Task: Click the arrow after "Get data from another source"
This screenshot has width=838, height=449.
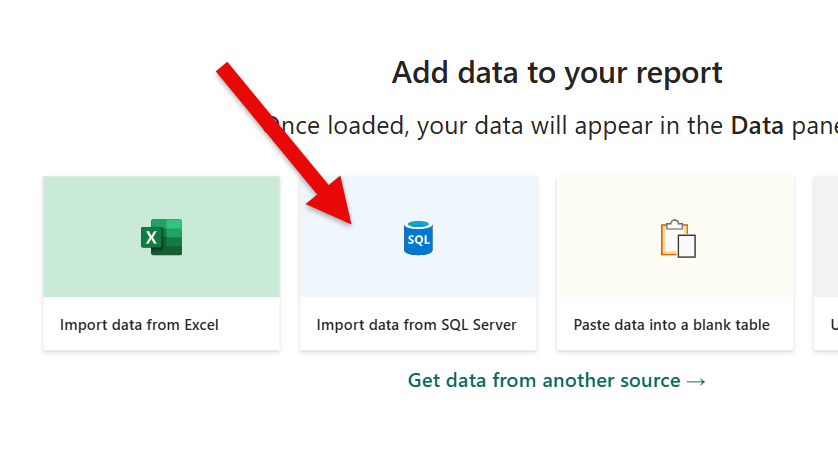Action: [697, 381]
